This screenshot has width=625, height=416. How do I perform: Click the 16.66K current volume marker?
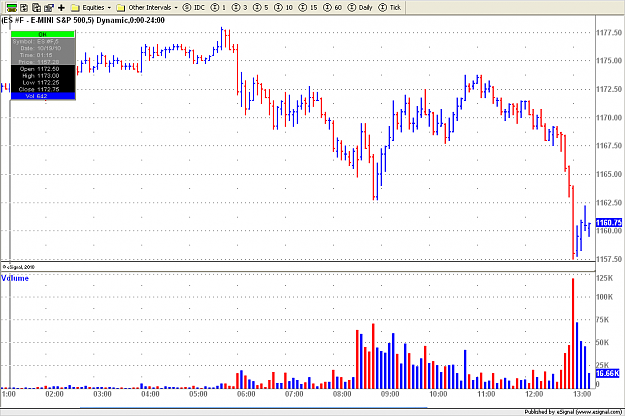607,373
